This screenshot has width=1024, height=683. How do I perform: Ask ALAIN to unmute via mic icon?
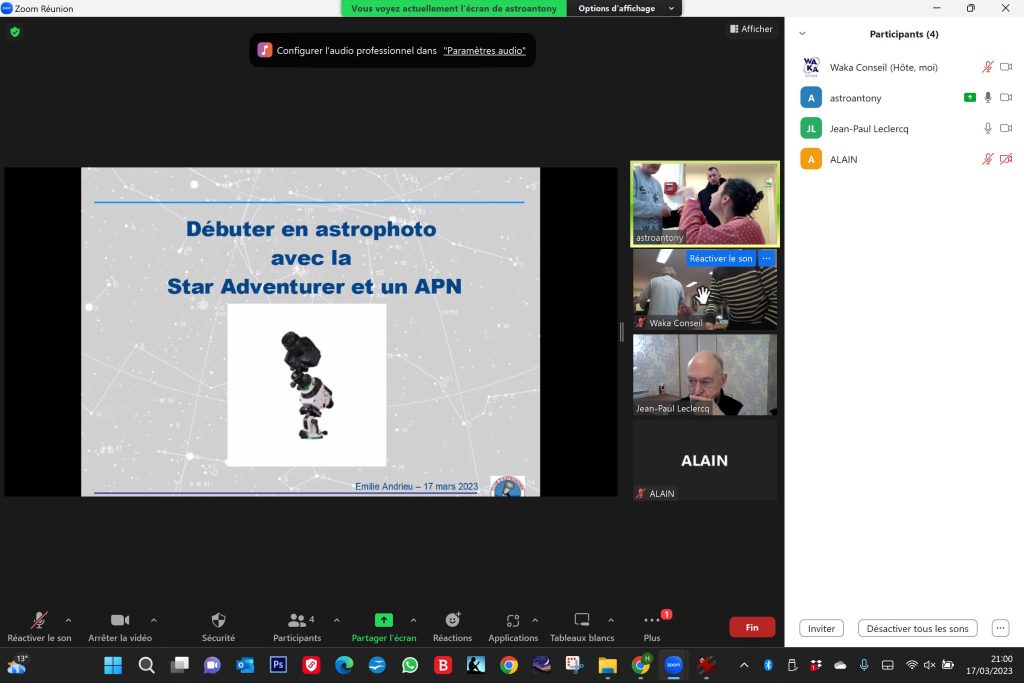tap(987, 159)
